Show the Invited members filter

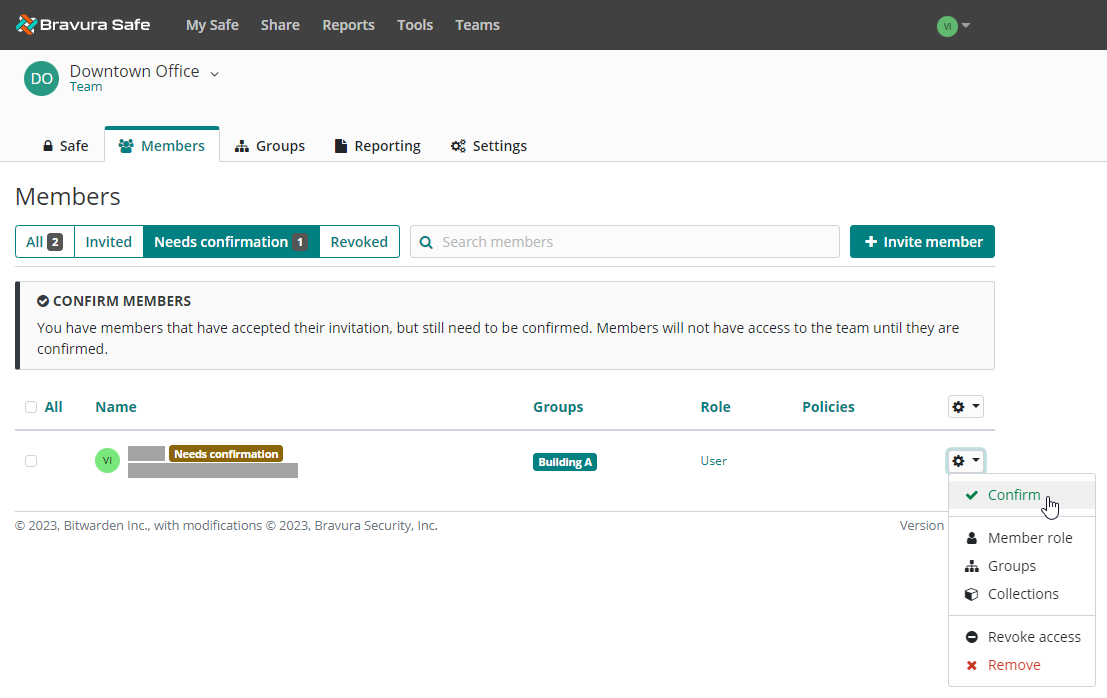108,242
